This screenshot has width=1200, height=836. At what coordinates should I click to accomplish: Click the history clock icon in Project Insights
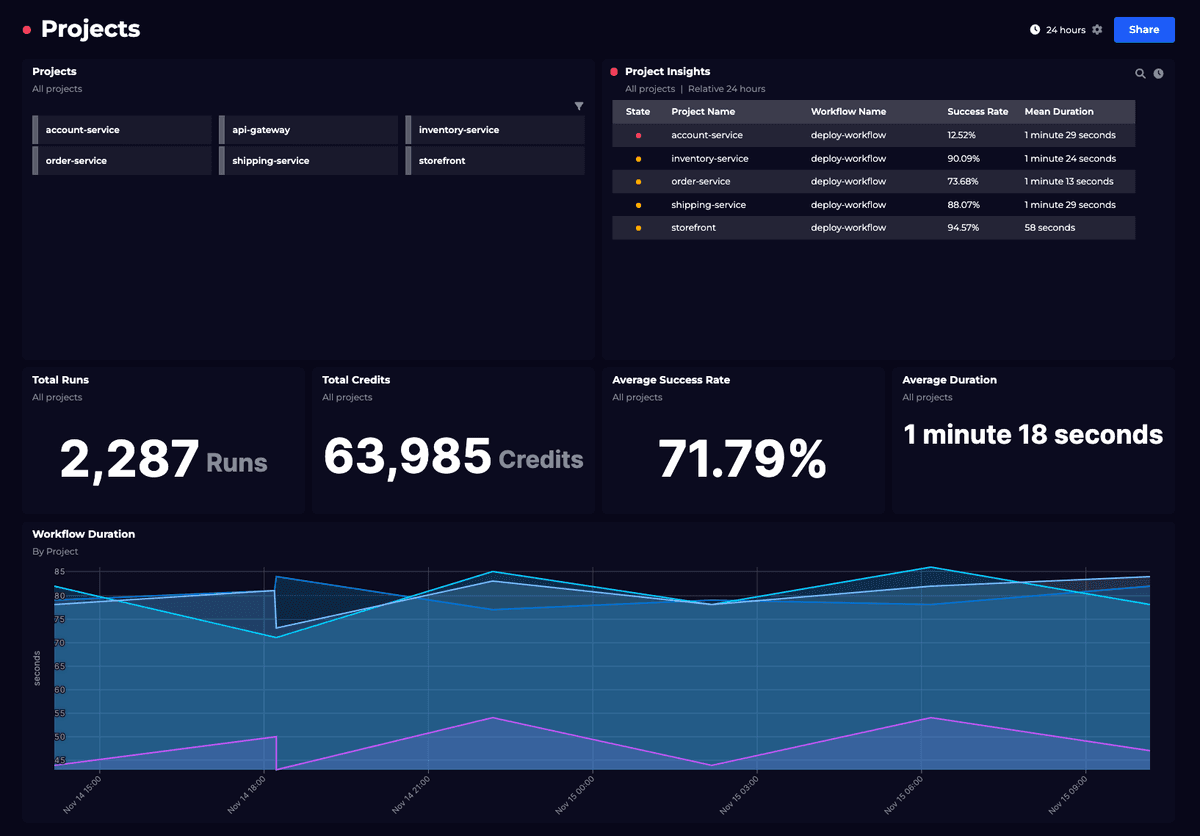coord(1158,73)
